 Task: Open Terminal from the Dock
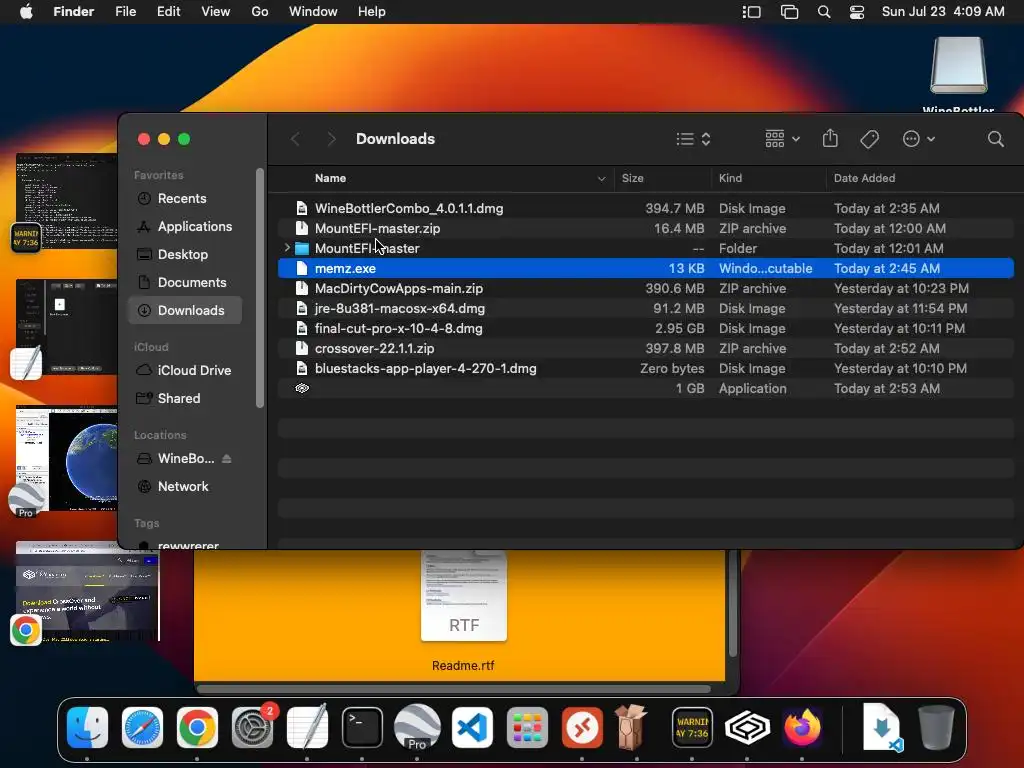[362, 728]
